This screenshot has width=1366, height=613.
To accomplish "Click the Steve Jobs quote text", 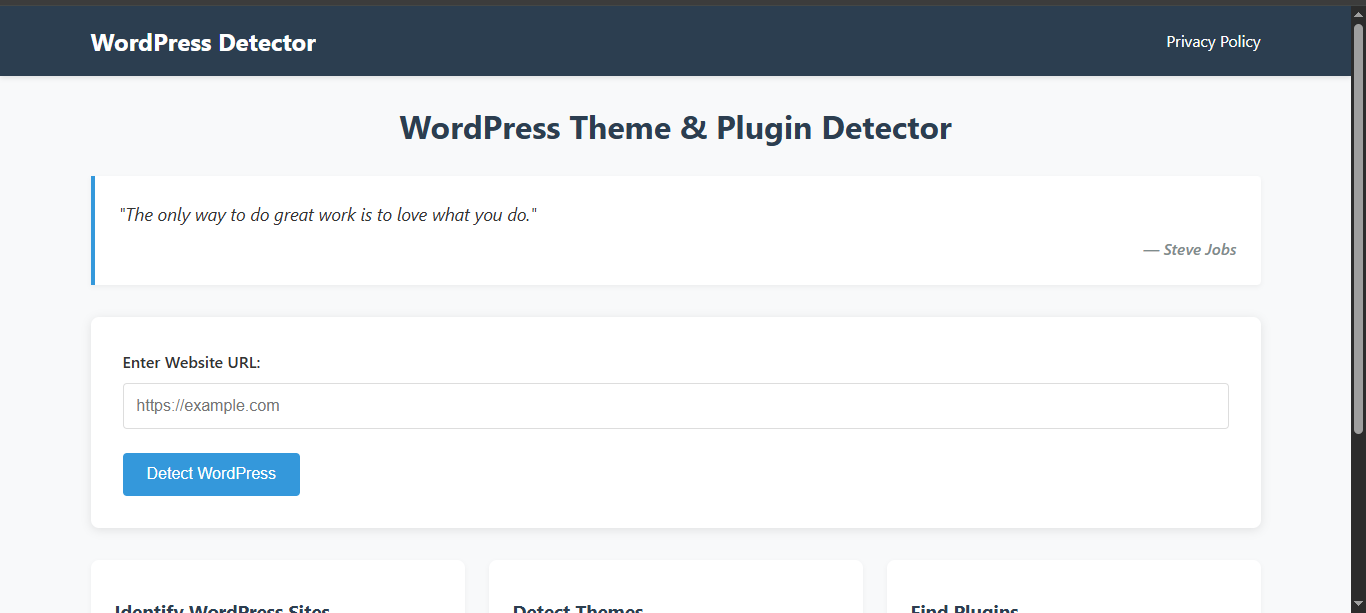I will pyautogui.click(x=328, y=215).
